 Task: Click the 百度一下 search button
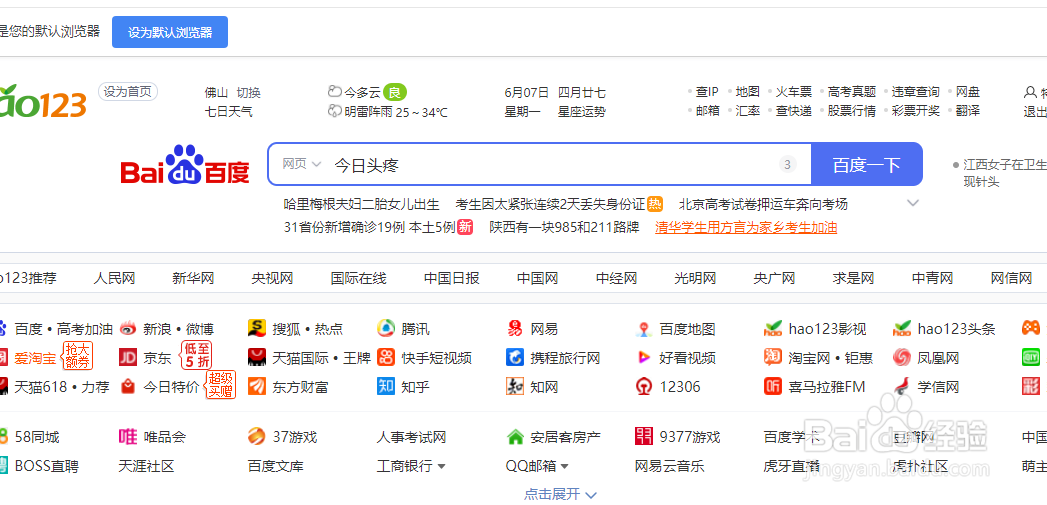tap(867, 164)
